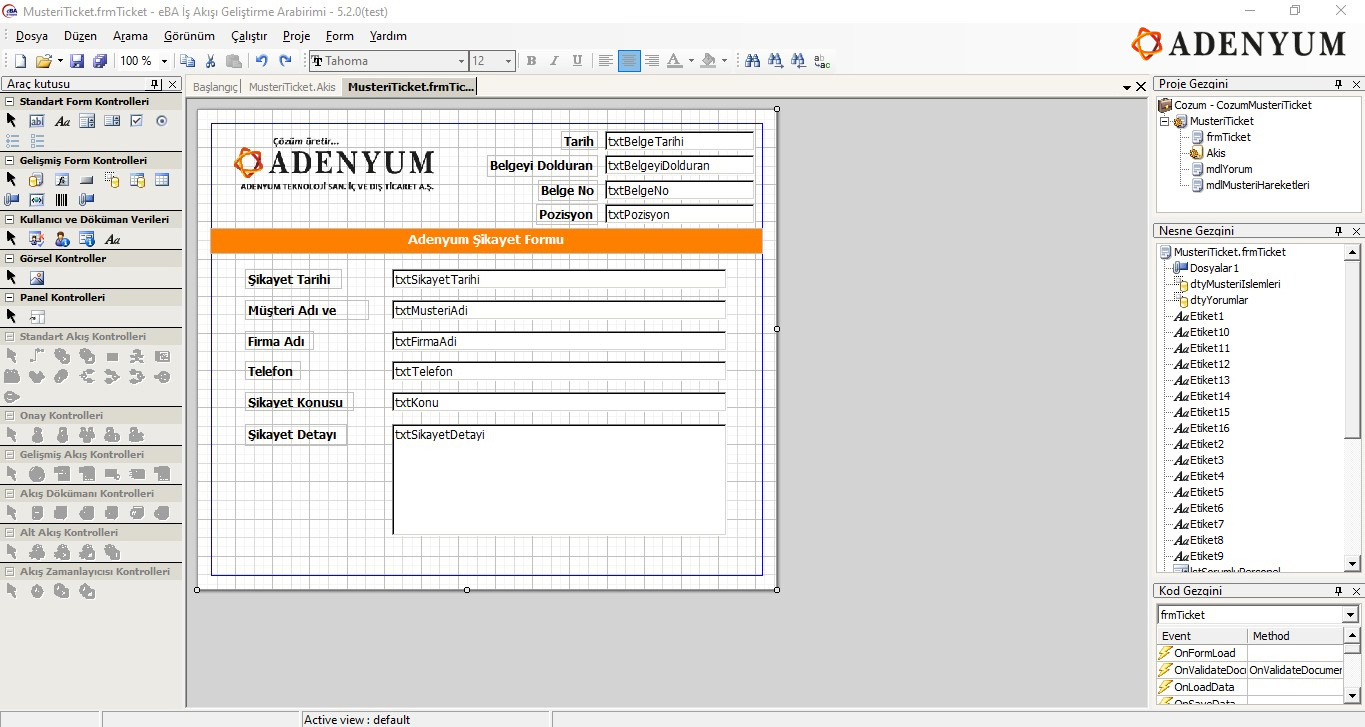Select the Aa label control in Standart Form Kontrolleri
1365x727 pixels.
click(62, 121)
